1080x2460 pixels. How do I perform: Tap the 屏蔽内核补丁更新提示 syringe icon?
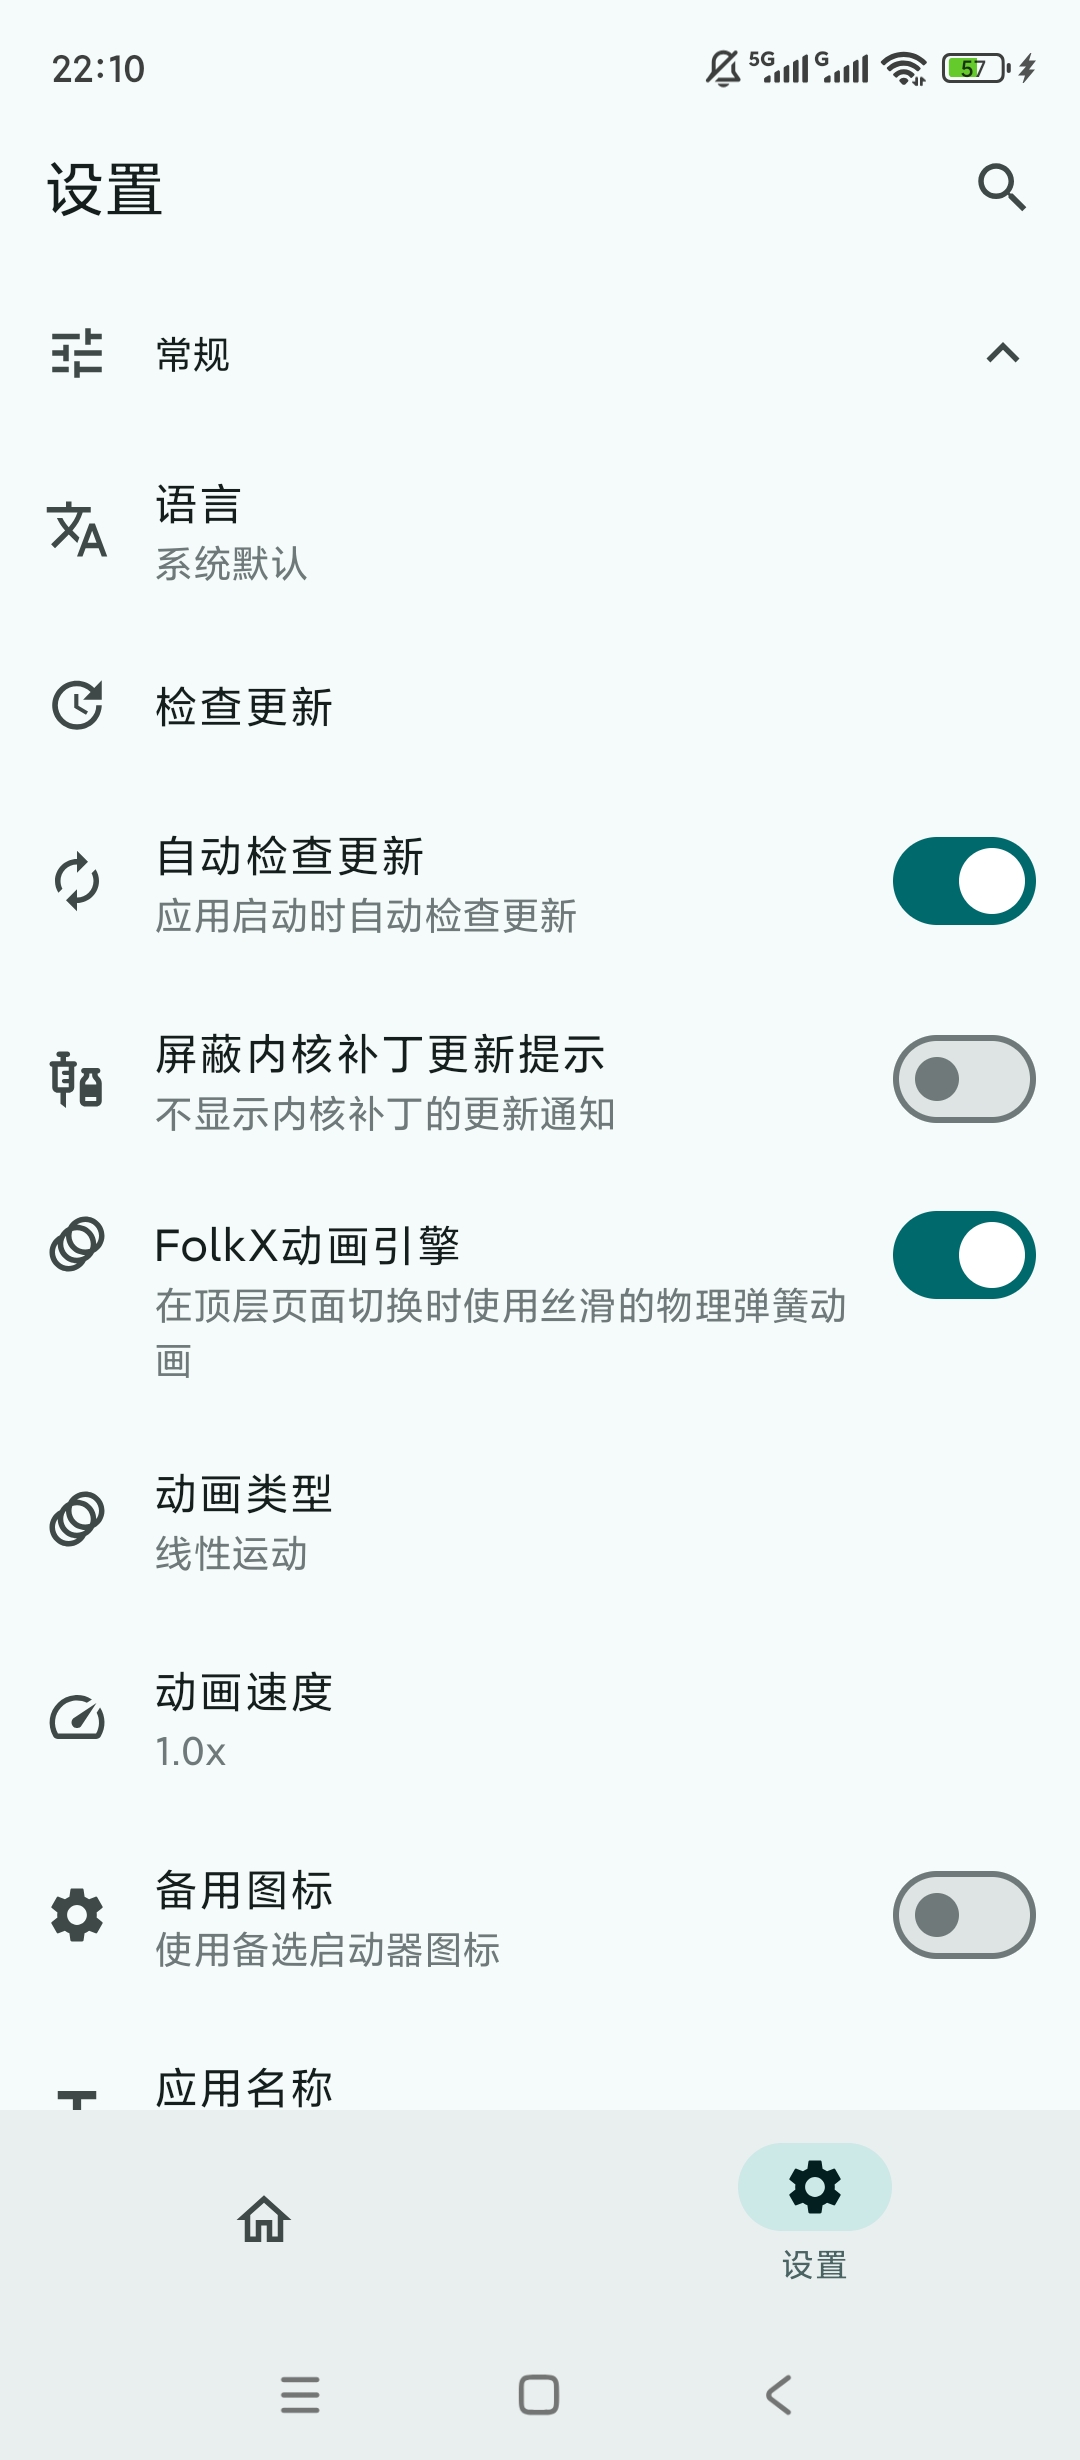[77, 1079]
